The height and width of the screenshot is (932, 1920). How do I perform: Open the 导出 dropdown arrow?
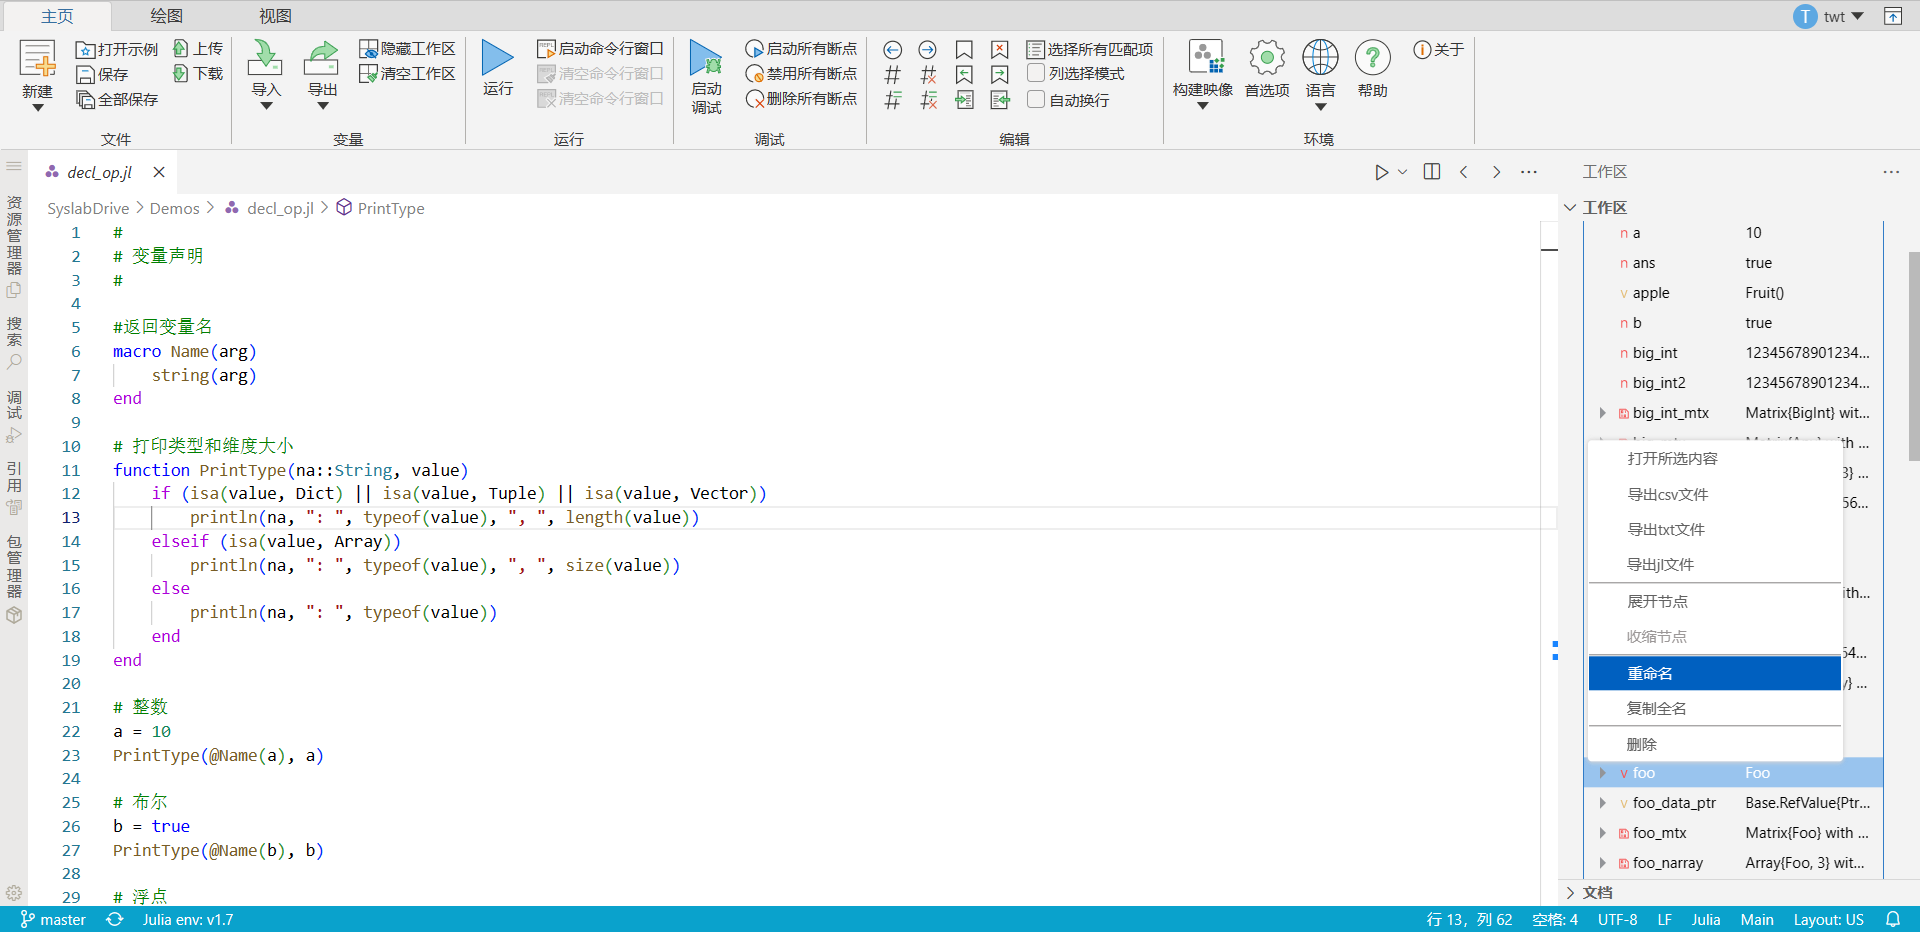click(323, 106)
